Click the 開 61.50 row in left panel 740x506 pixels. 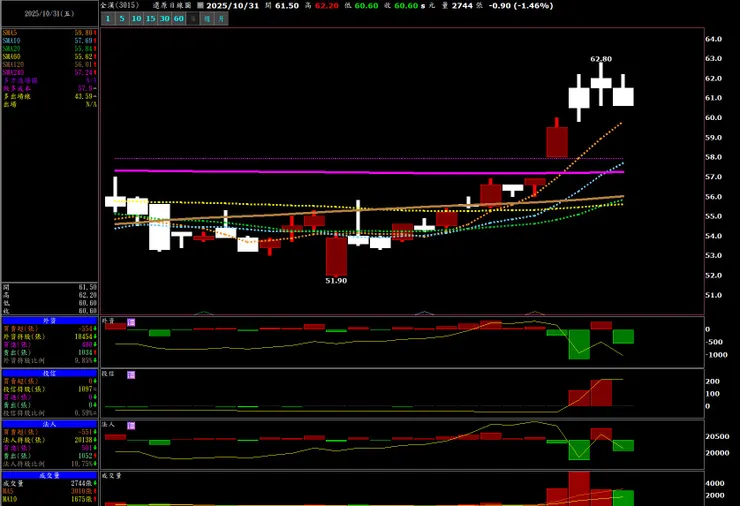point(50,287)
